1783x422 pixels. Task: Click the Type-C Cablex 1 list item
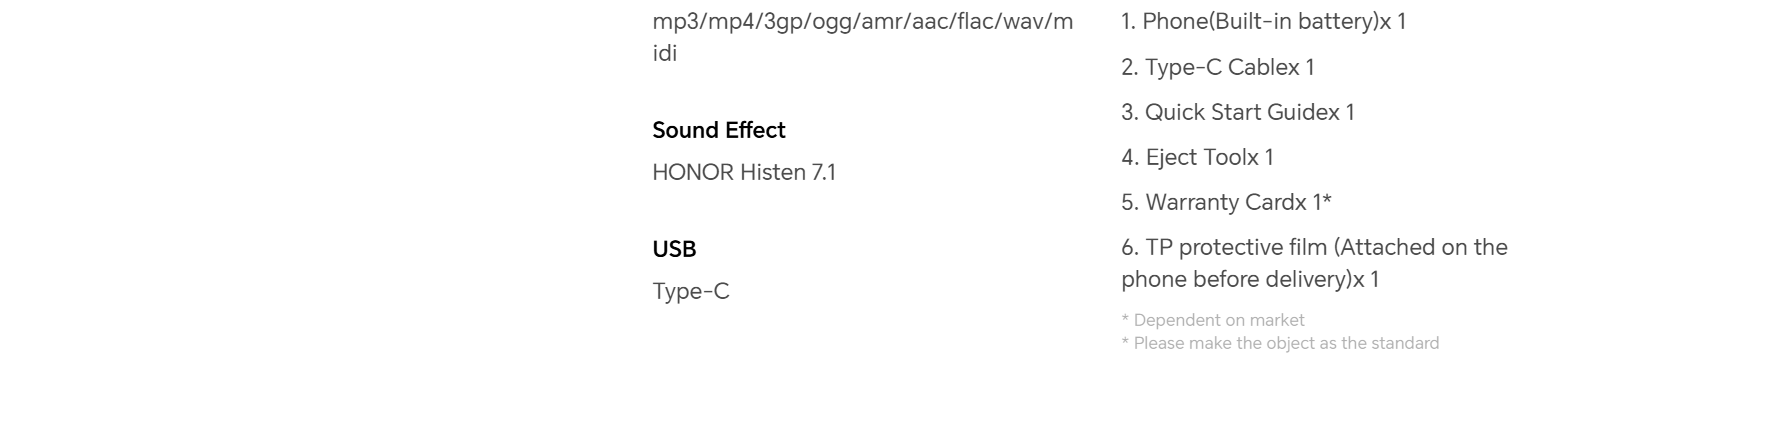(1218, 67)
